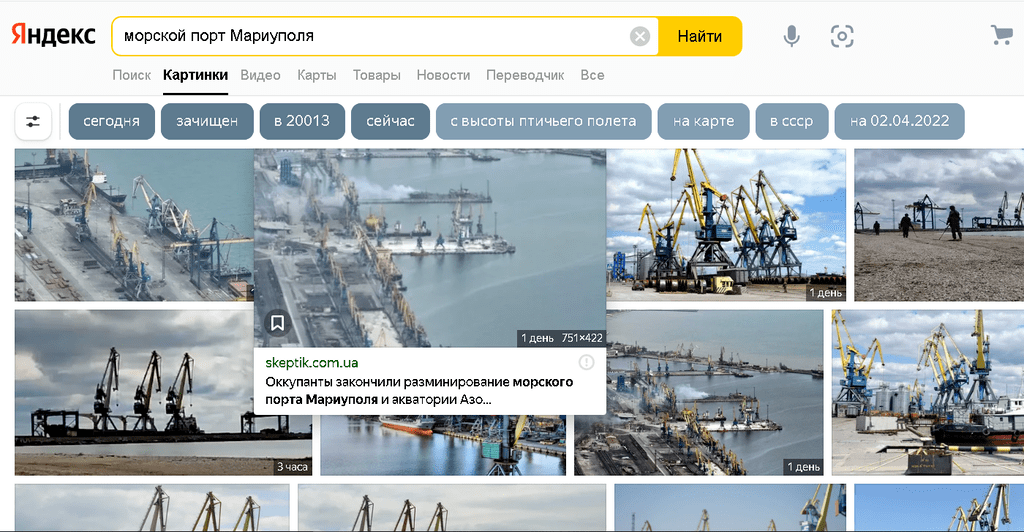Click into the search input field

pos(370,37)
